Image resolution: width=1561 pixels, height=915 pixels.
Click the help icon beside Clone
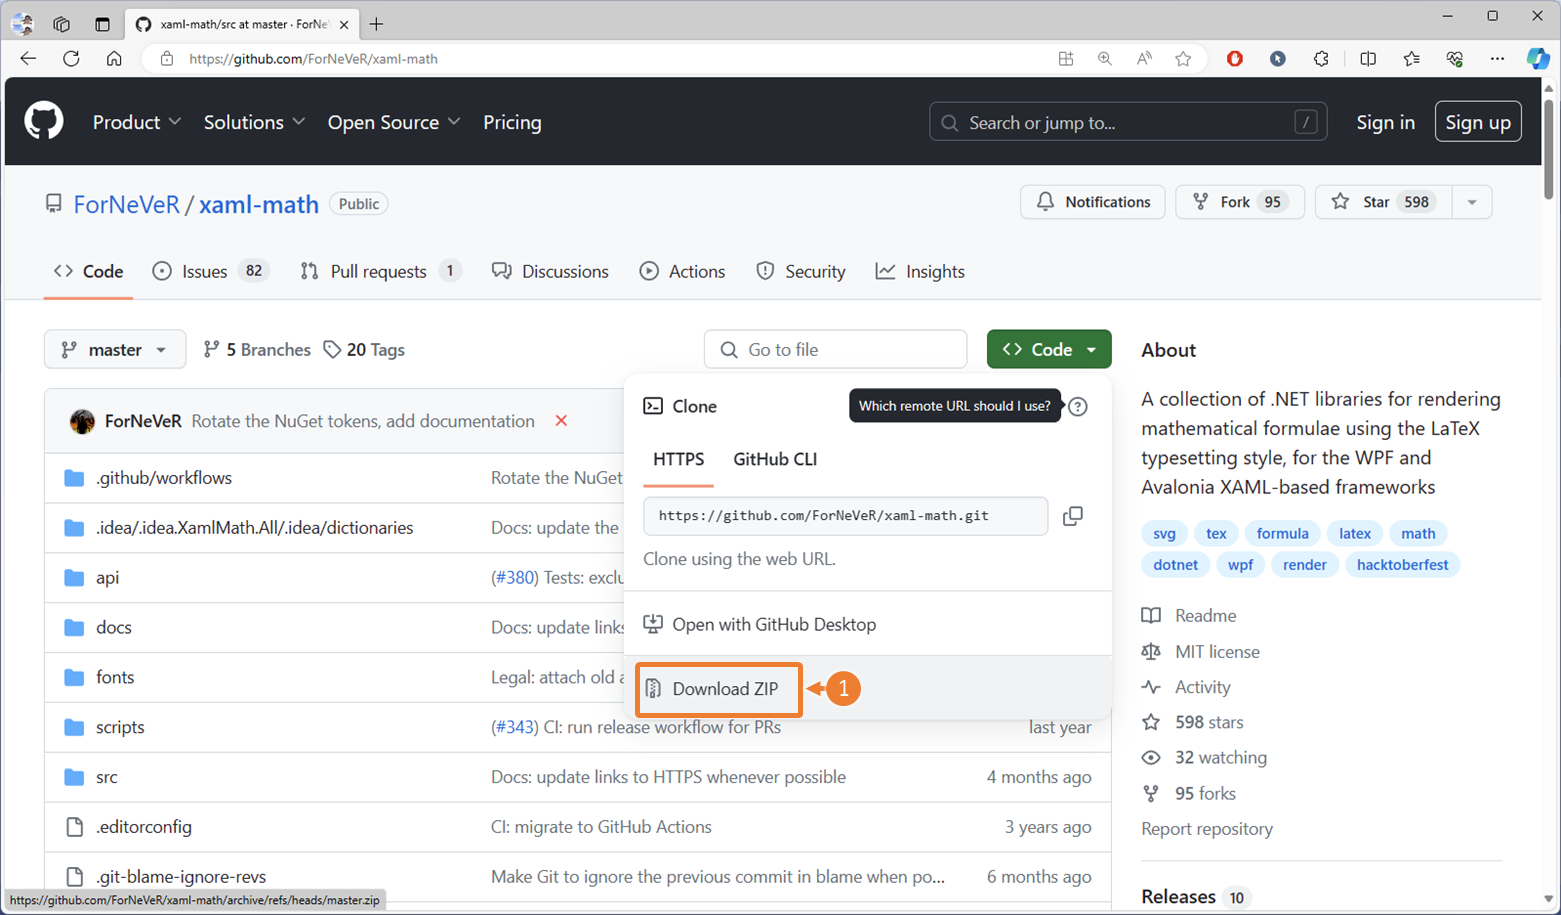(1077, 406)
